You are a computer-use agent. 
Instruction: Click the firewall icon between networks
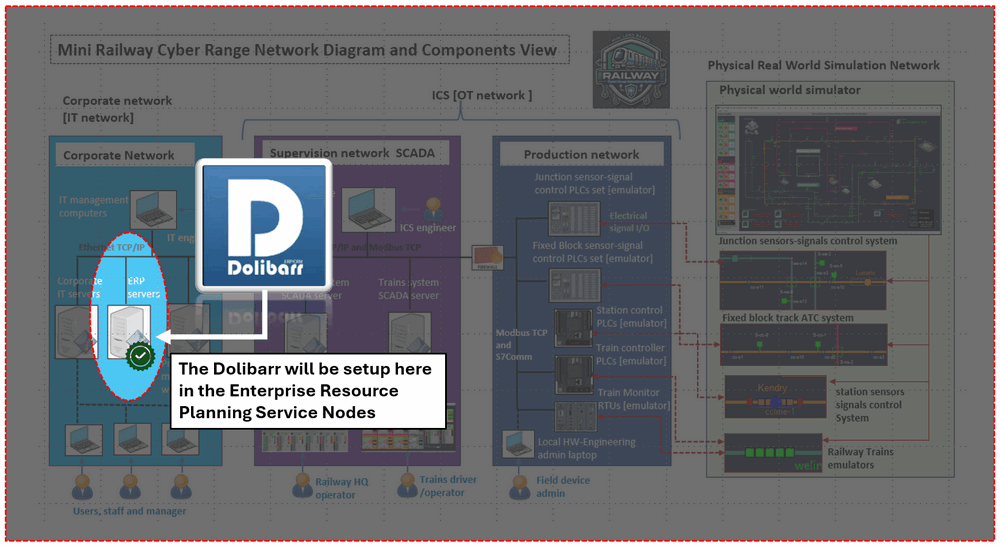487,258
